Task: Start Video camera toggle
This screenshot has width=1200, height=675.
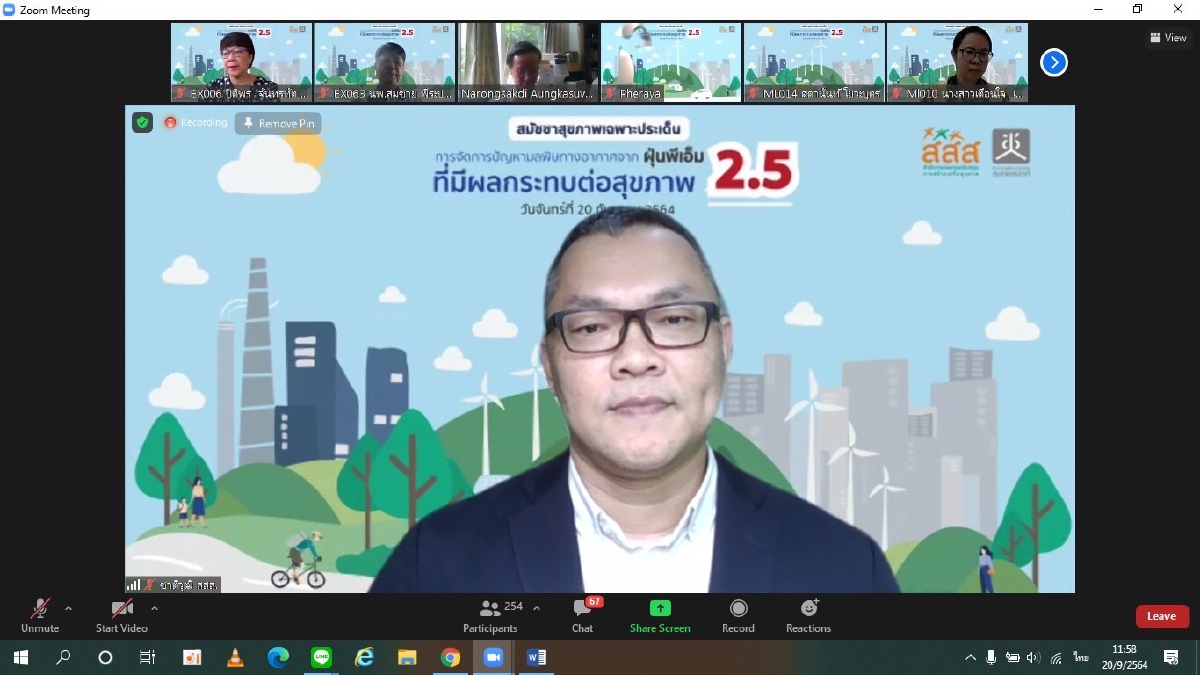Action: pyautogui.click(x=122, y=615)
